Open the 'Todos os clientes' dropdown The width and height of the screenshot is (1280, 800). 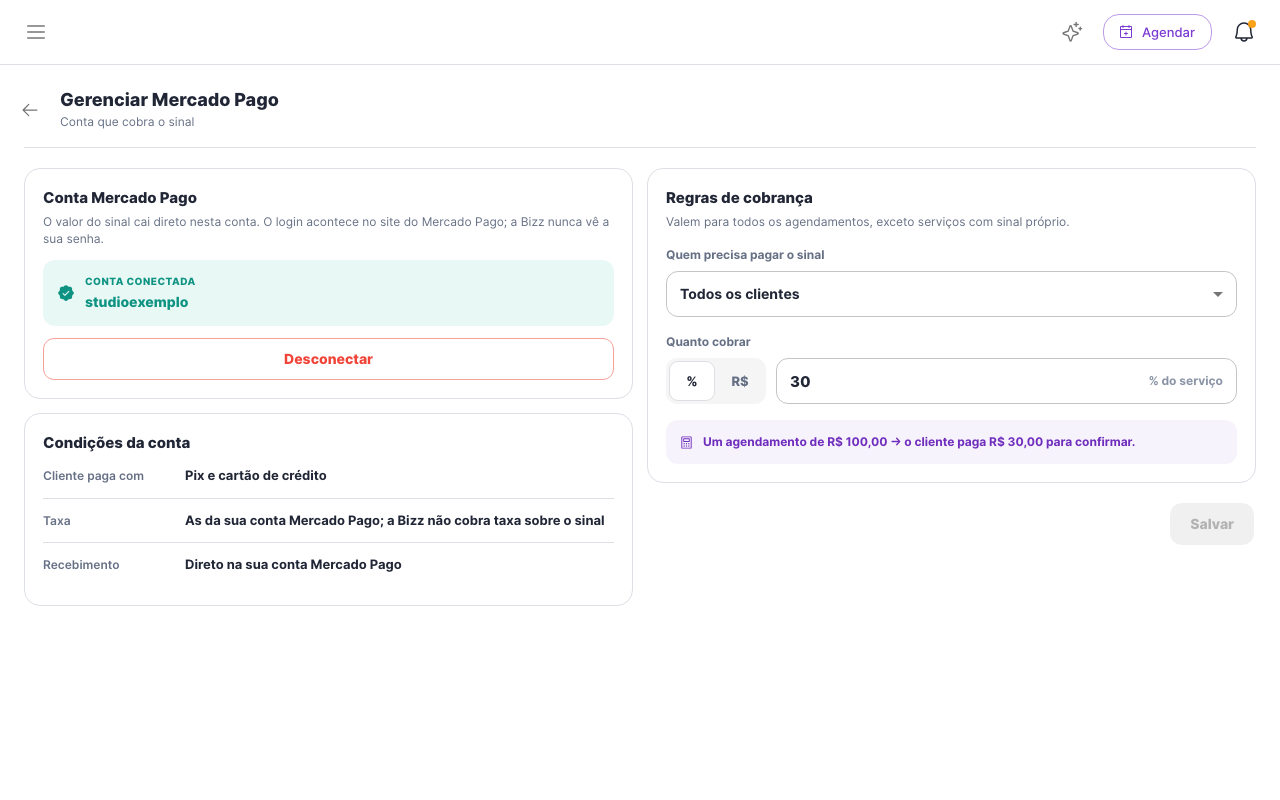click(951, 294)
